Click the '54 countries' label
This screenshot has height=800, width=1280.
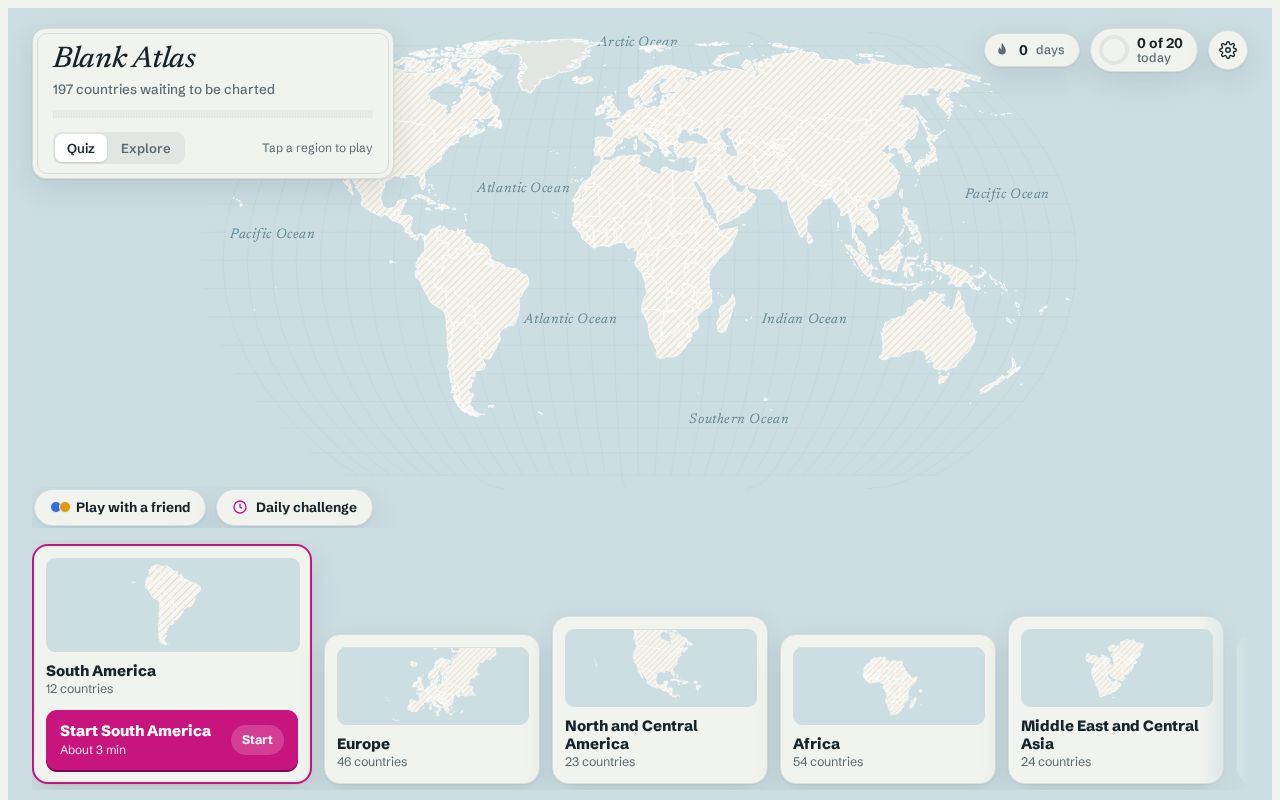[828, 762]
